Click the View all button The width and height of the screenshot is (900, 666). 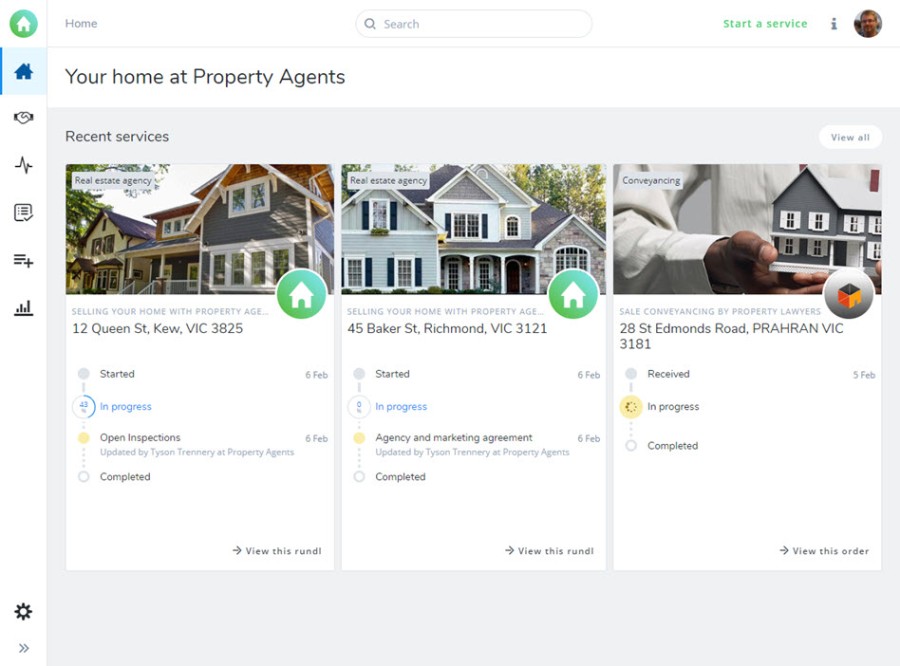pos(850,137)
